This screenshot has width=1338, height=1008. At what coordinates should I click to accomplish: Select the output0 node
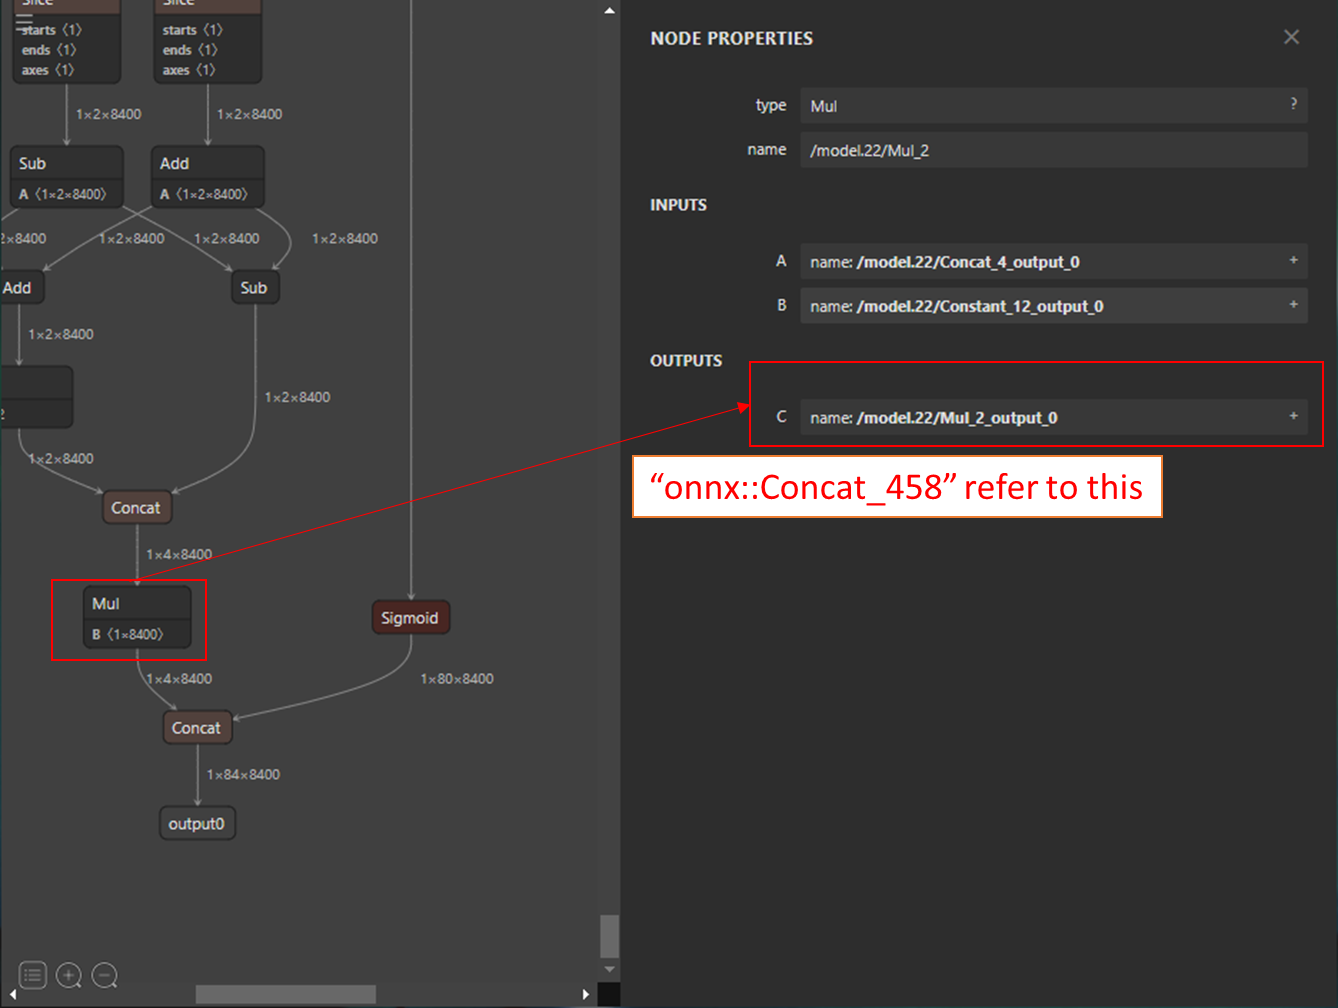tap(197, 823)
